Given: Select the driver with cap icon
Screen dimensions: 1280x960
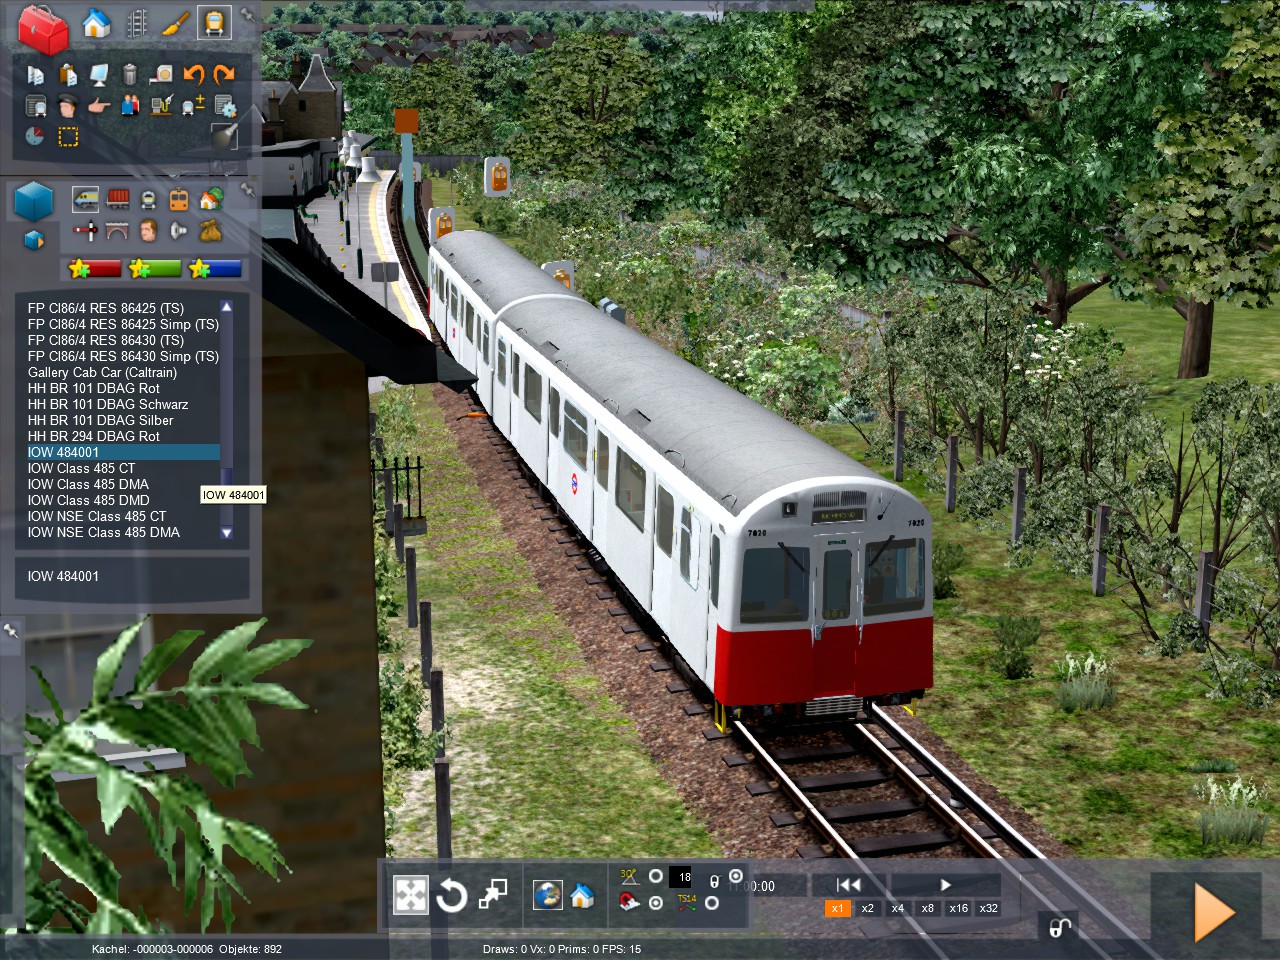Looking at the screenshot, I should (x=67, y=105).
